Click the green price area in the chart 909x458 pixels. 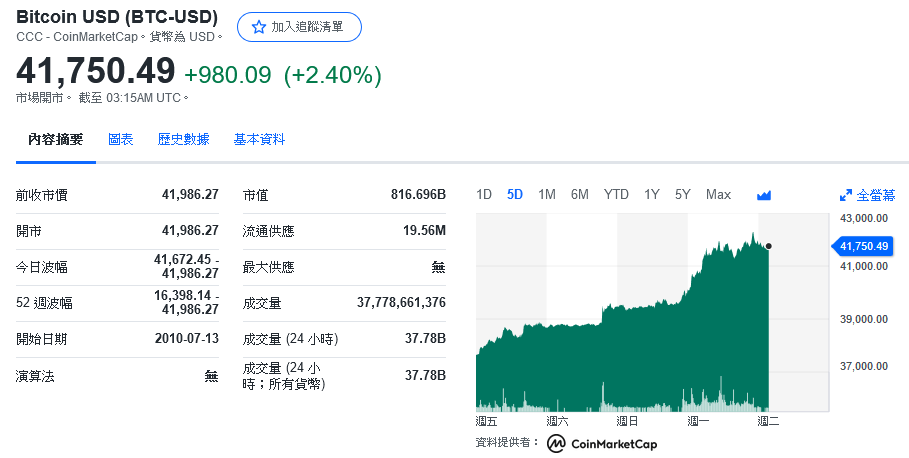[x=650, y=360]
